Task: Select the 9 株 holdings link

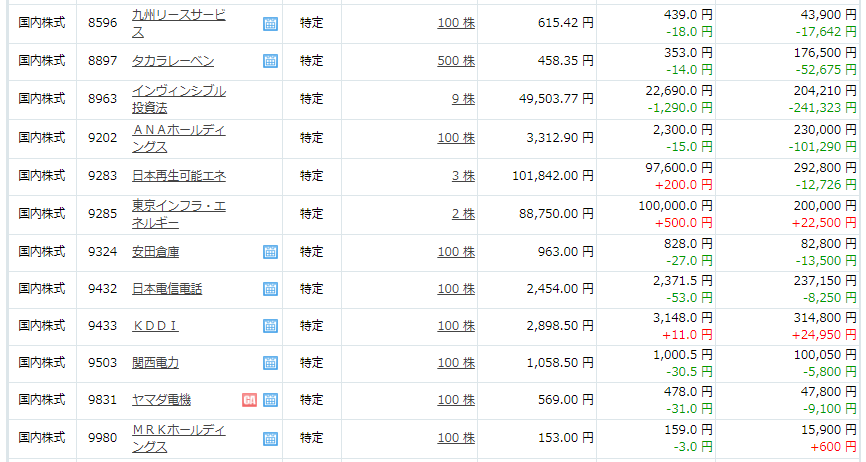Action: [462, 99]
